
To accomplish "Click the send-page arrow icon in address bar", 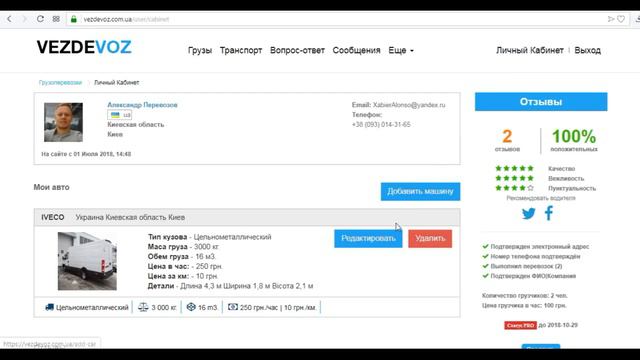I will pyautogui.click(x=611, y=19).
